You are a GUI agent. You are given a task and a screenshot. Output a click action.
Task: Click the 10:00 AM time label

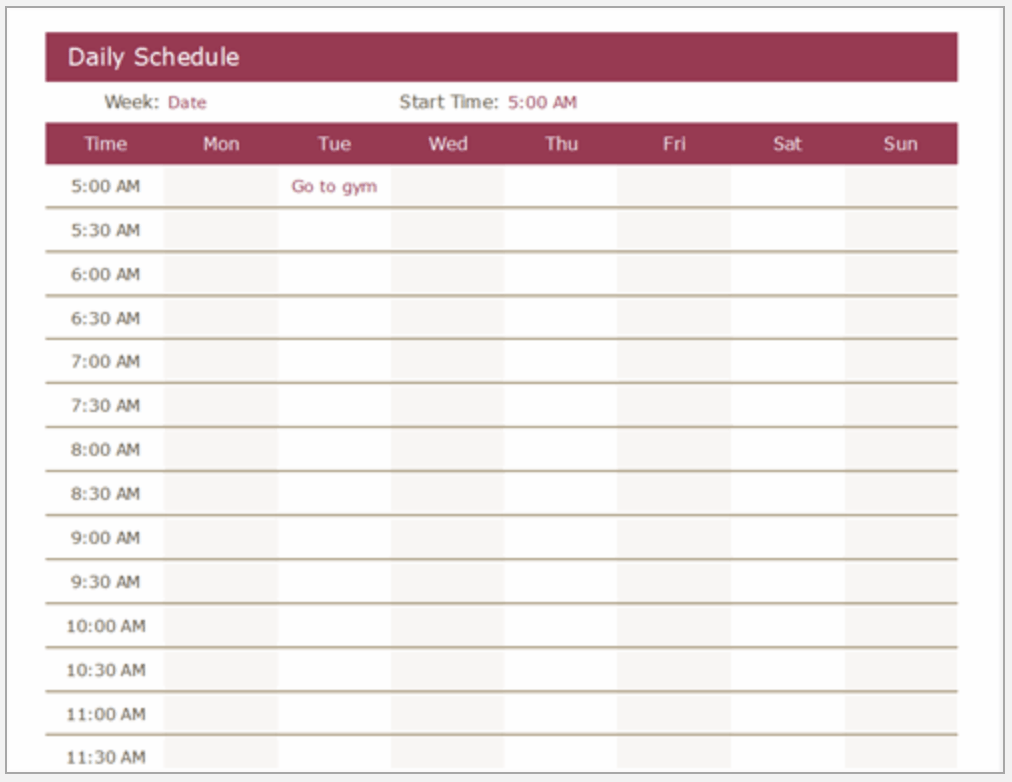(x=105, y=626)
